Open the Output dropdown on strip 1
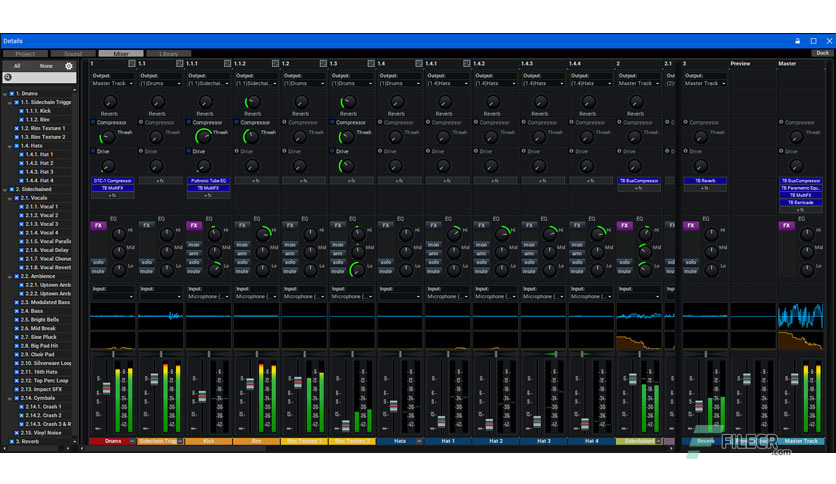This screenshot has width=836, height=484. (112, 84)
